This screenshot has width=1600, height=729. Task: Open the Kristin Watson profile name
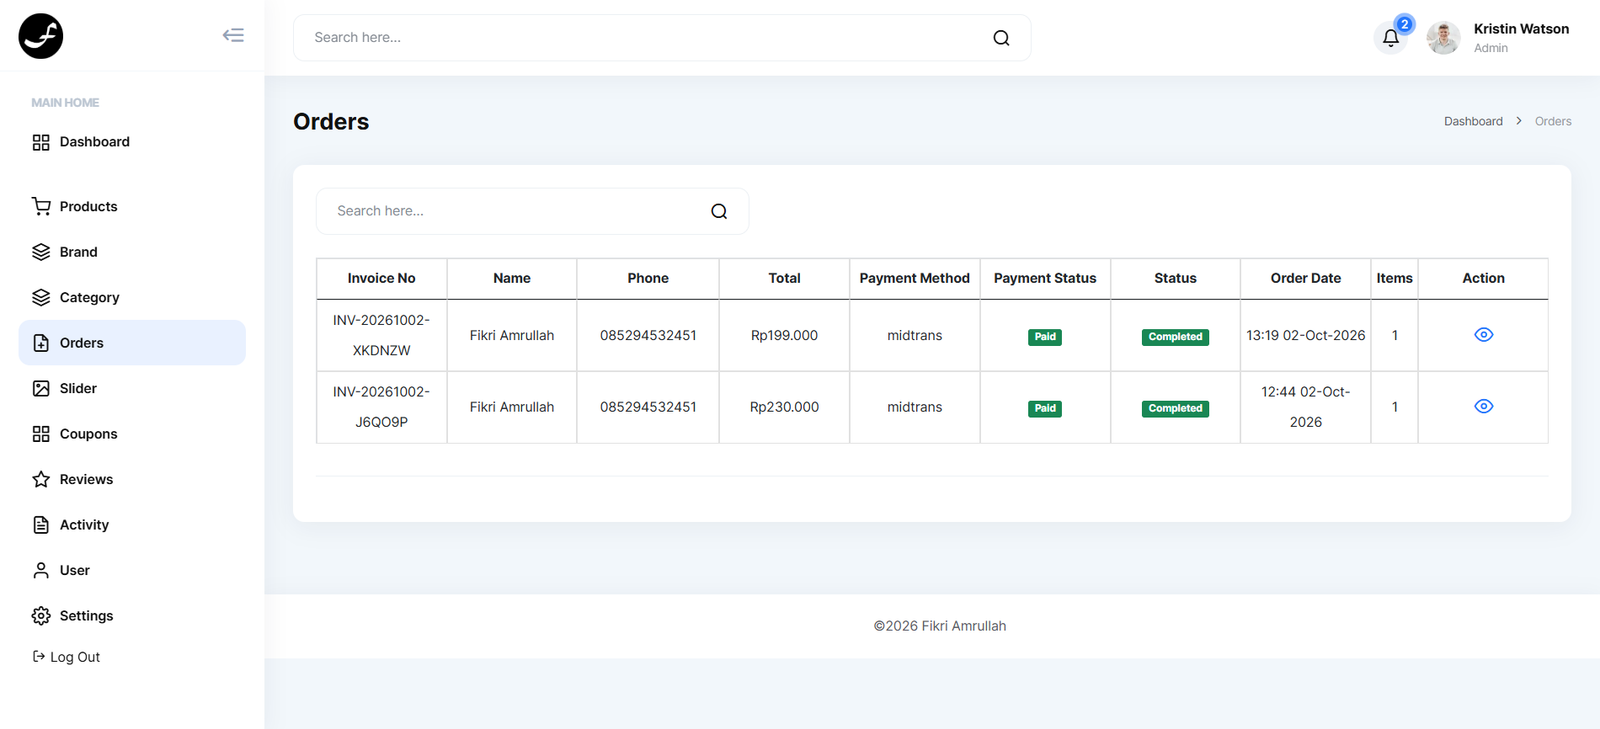click(x=1521, y=29)
